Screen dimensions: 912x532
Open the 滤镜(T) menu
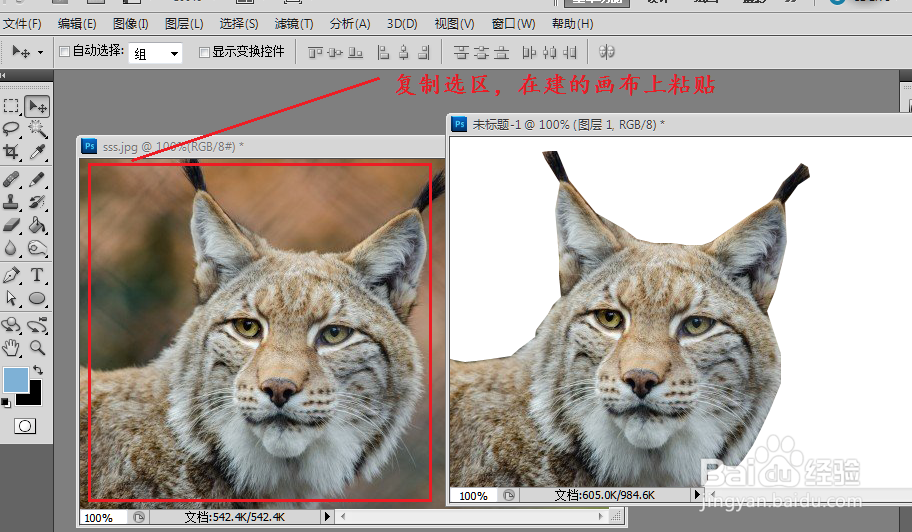[294, 24]
